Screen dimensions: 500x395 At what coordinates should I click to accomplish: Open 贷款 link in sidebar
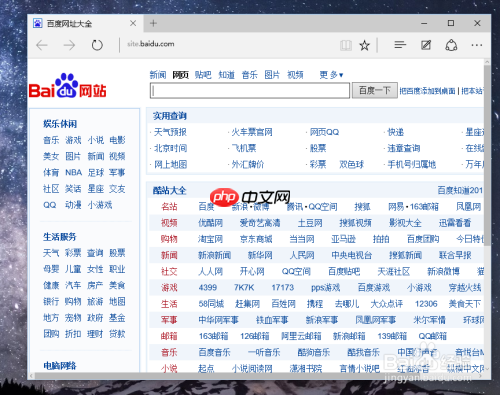(x=117, y=334)
